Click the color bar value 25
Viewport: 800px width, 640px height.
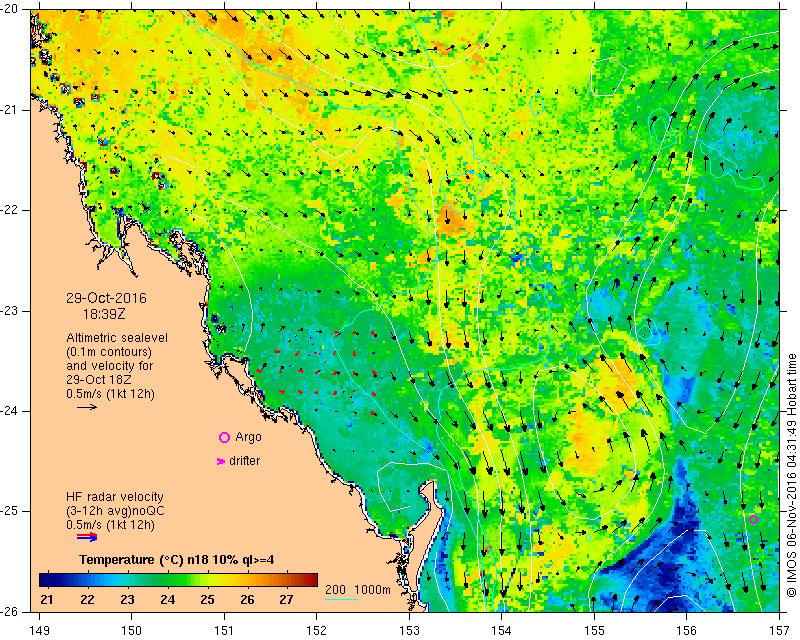(x=207, y=599)
